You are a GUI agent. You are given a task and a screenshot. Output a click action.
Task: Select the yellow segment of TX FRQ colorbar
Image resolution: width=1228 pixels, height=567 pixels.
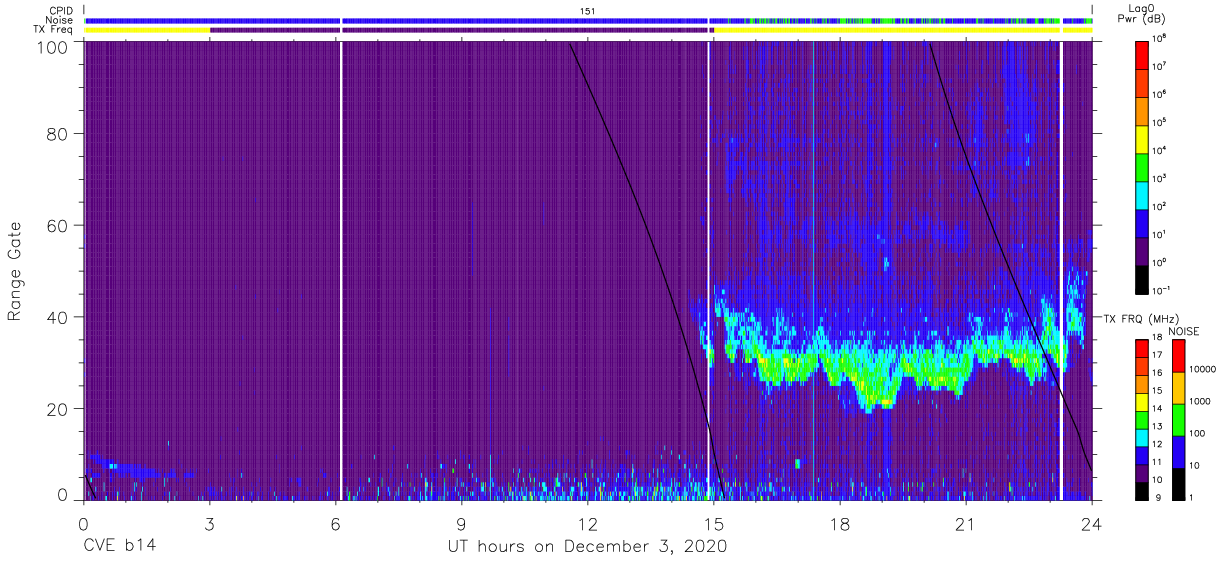coord(1142,401)
